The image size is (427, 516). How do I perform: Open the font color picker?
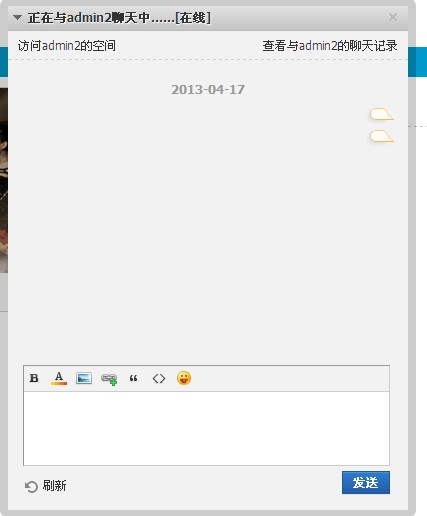point(59,378)
